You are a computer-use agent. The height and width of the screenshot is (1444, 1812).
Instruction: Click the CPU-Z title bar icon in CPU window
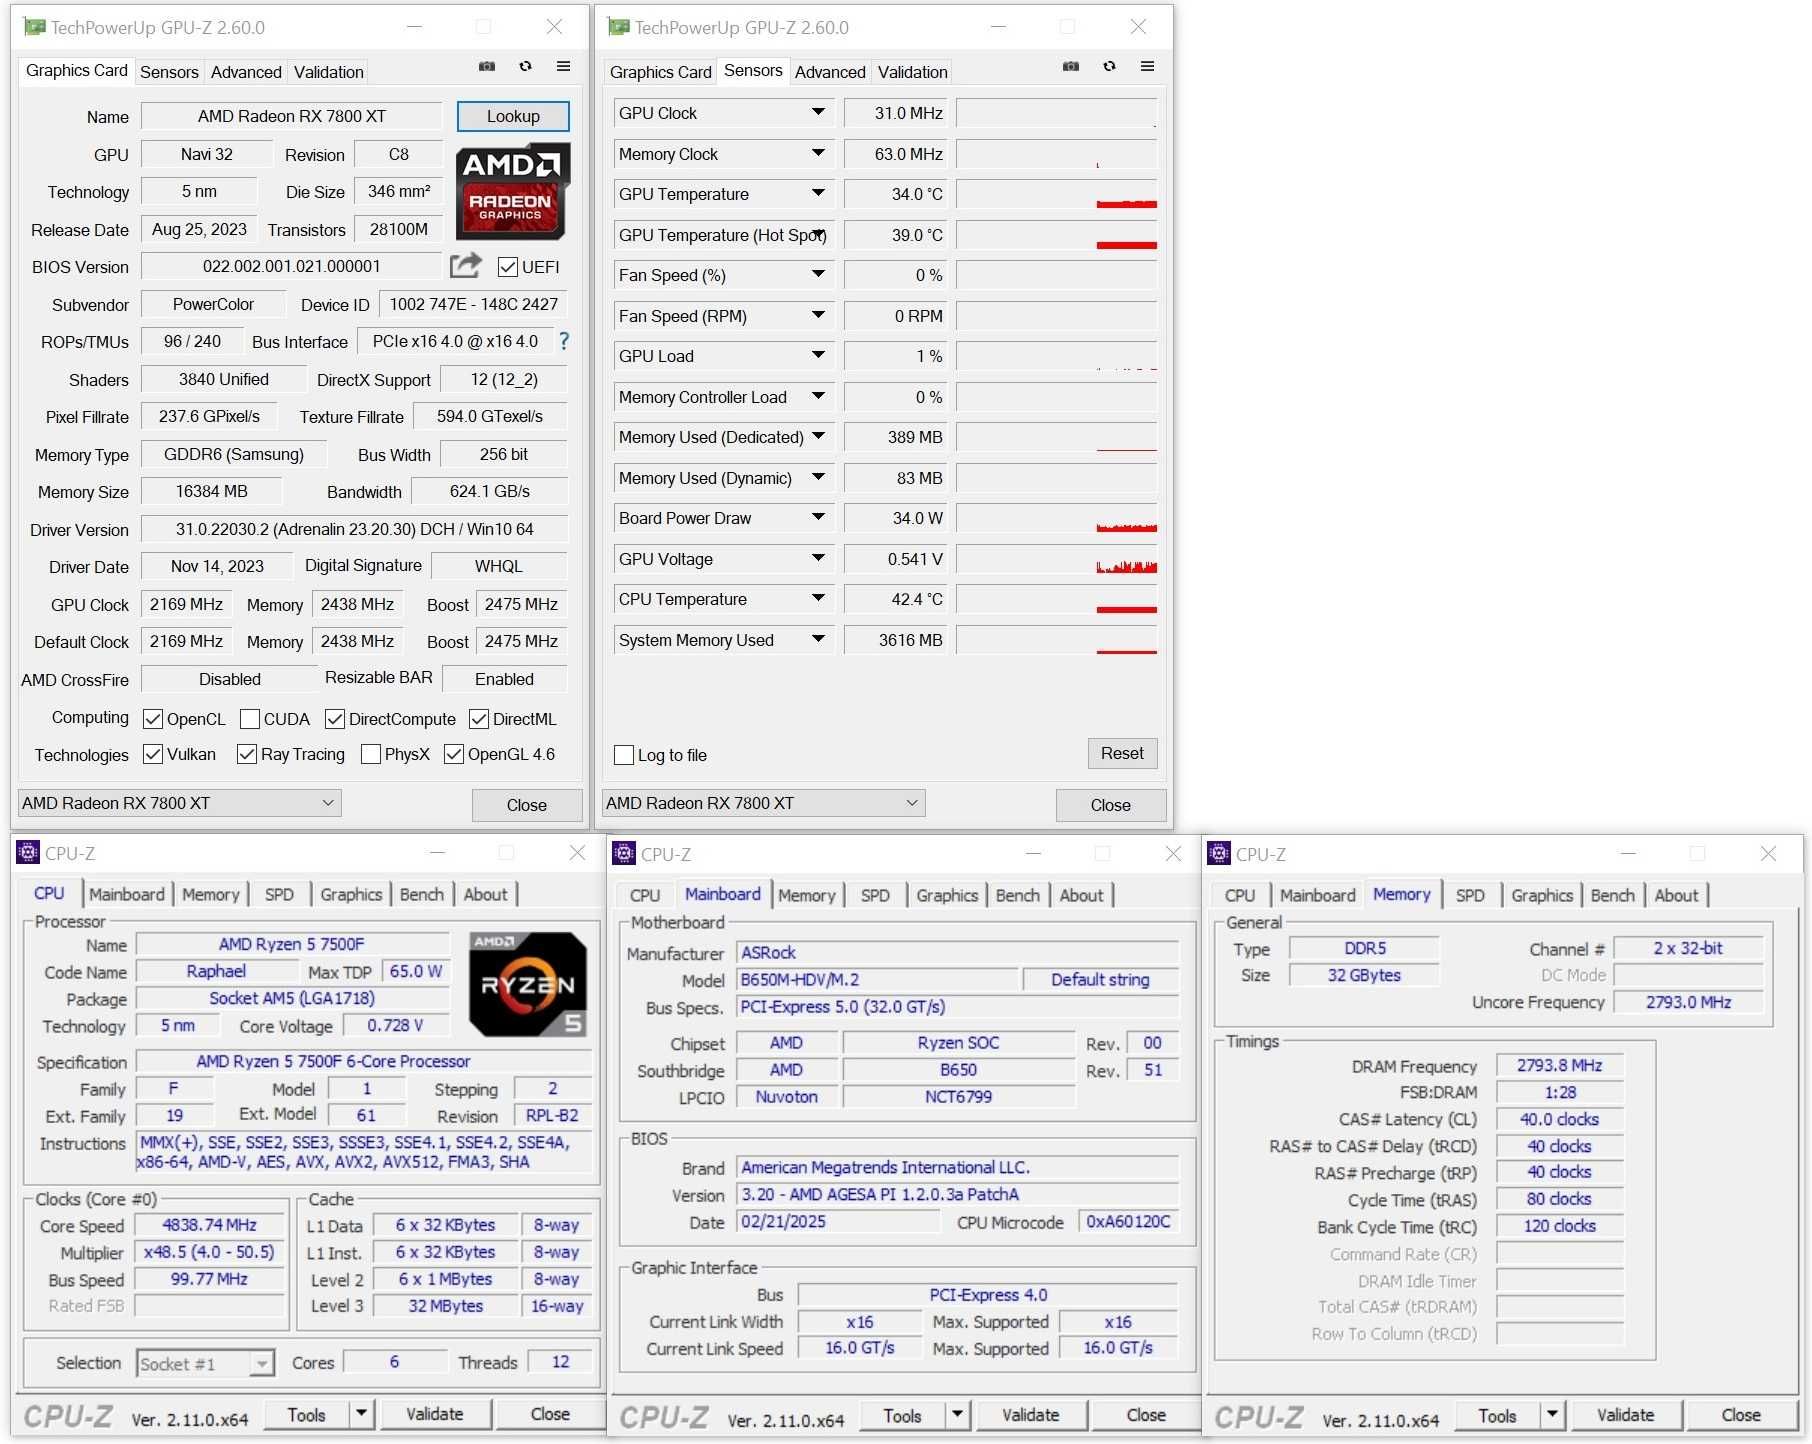(x=28, y=852)
